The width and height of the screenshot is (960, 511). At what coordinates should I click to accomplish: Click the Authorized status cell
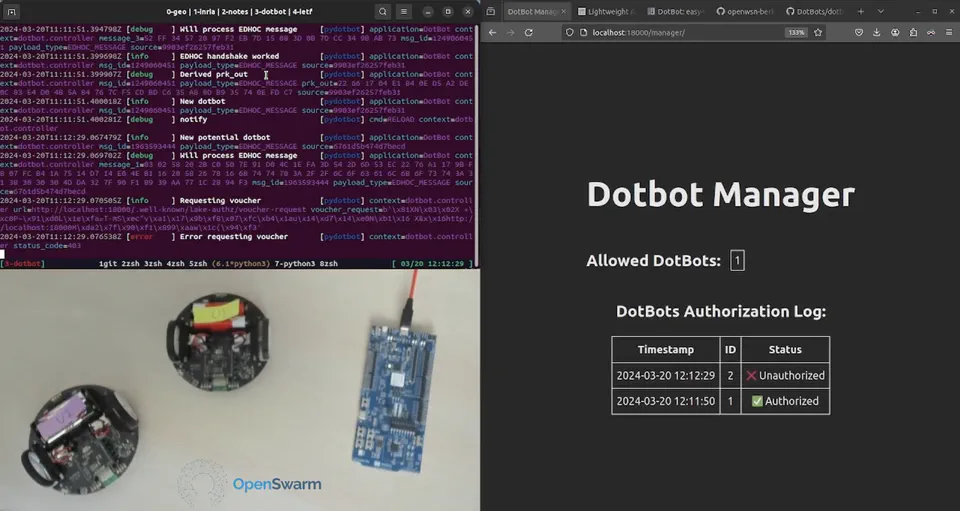pyautogui.click(x=785, y=401)
